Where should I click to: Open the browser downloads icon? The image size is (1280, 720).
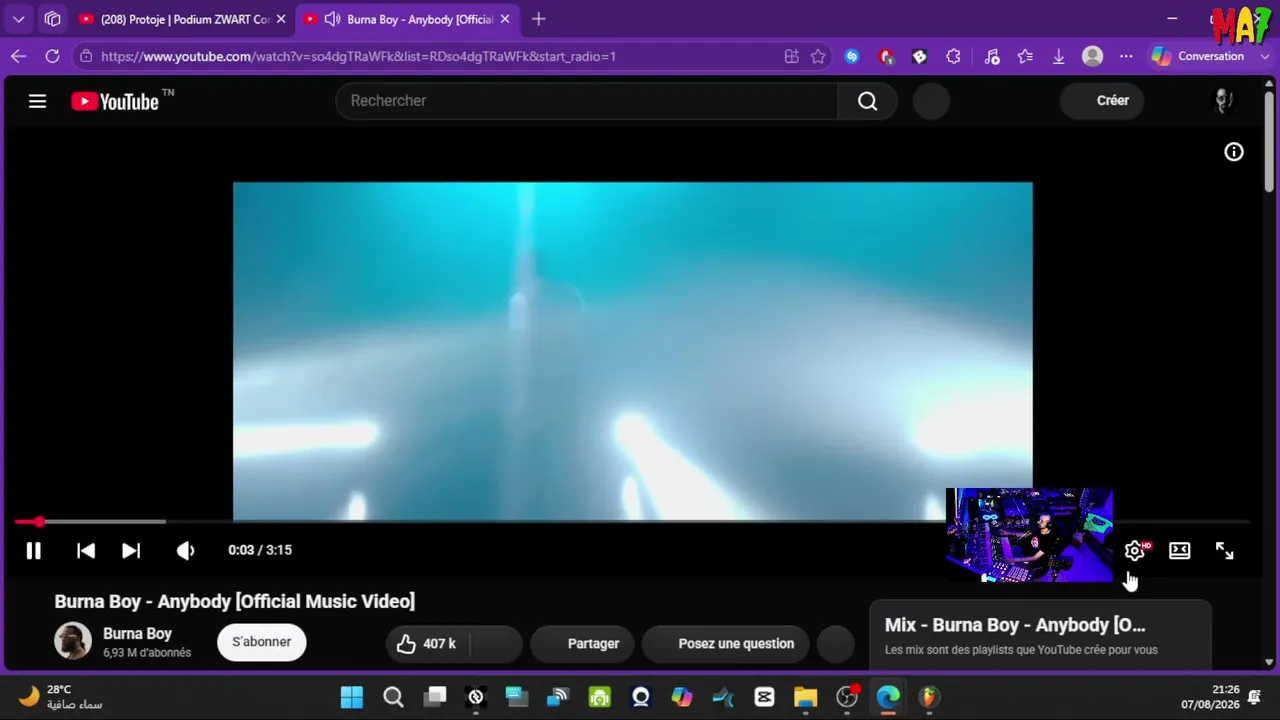(1059, 57)
